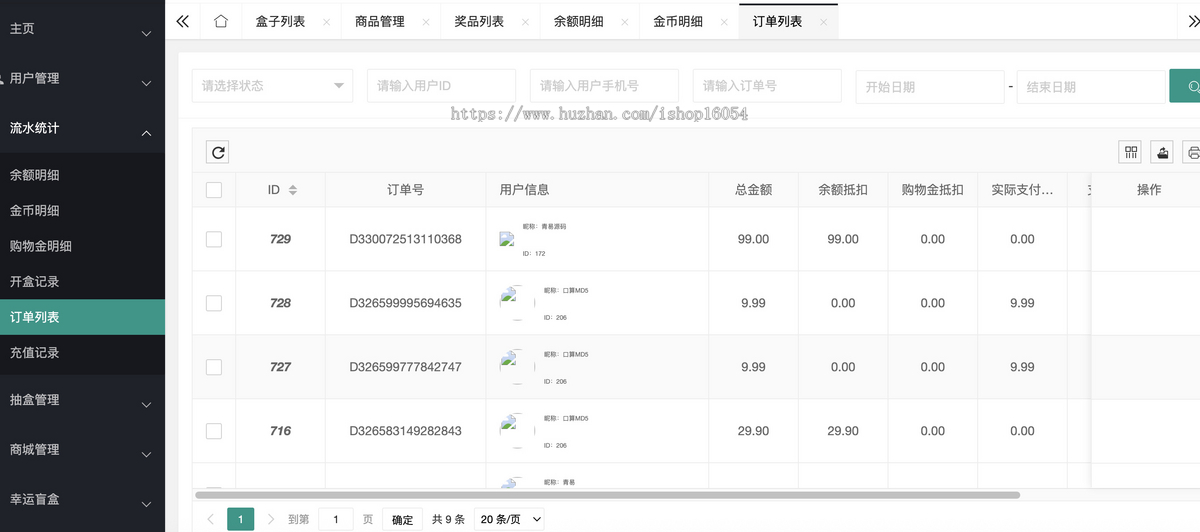The image size is (1200, 532).
Task: Sort by ID column arrows
Action: (x=292, y=190)
